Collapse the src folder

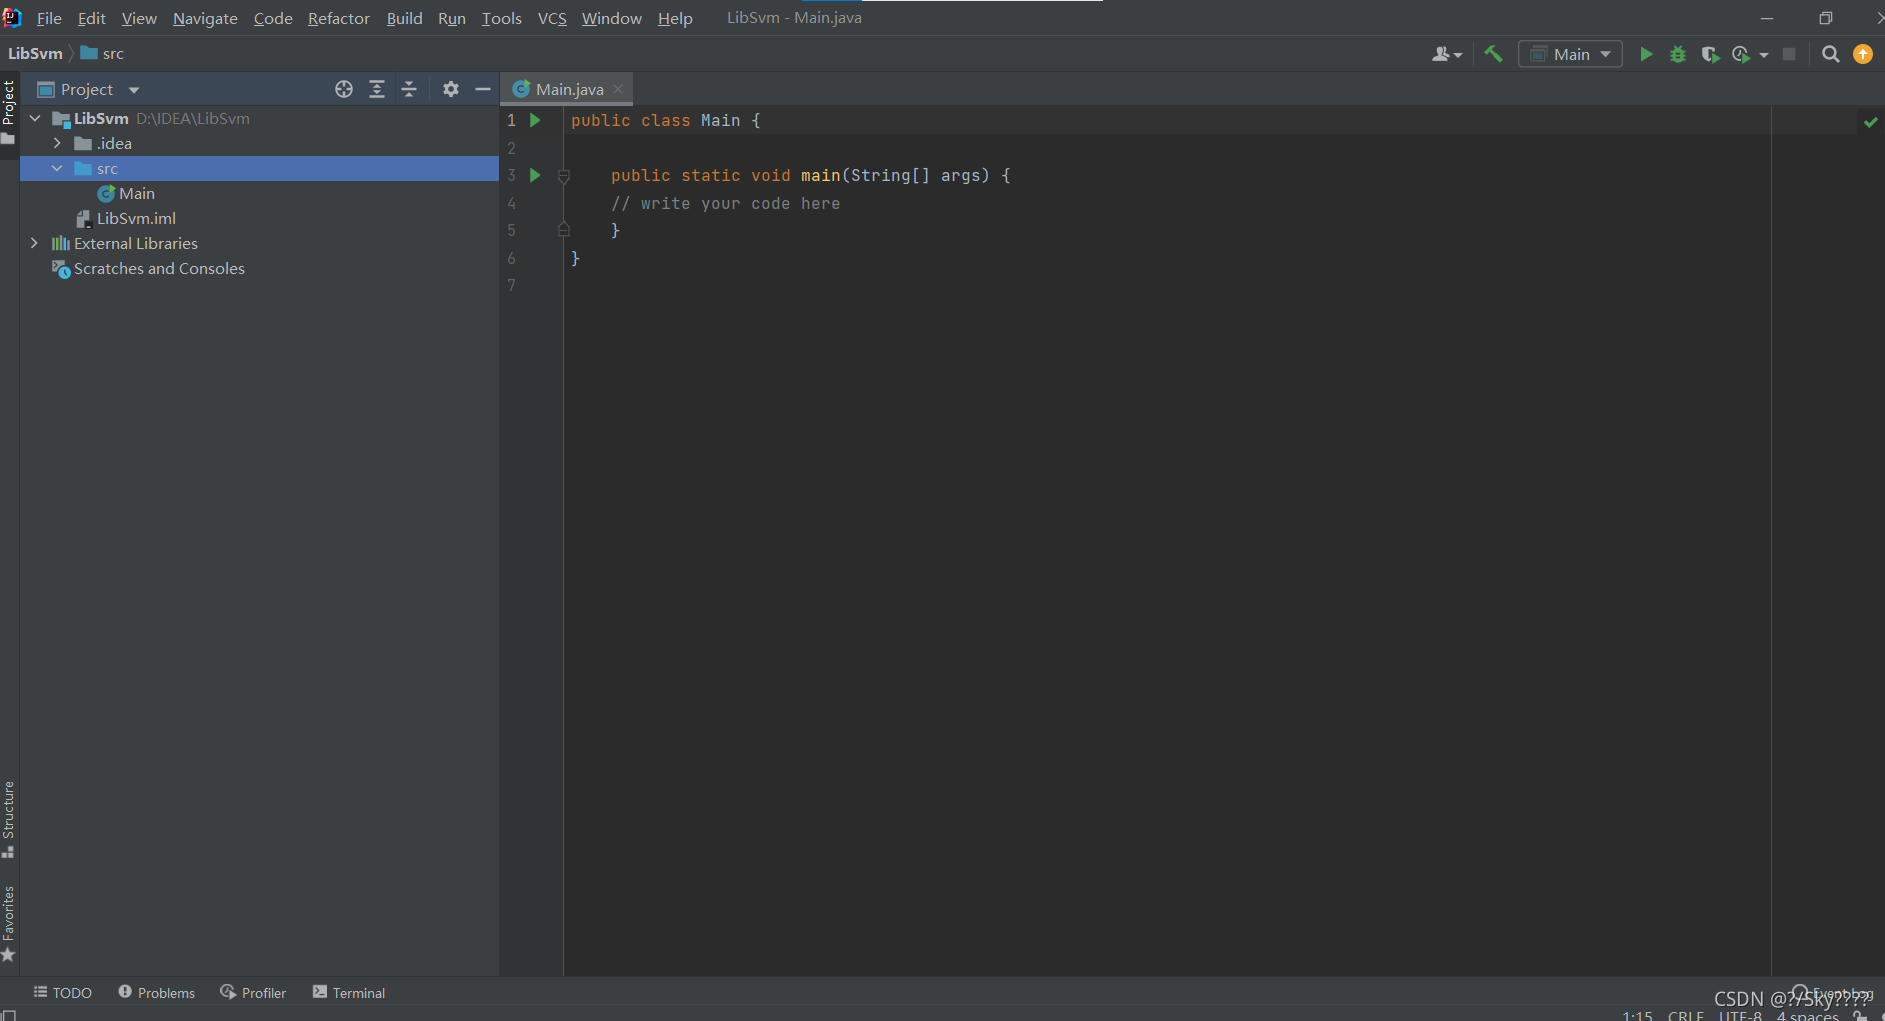click(x=57, y=168)
